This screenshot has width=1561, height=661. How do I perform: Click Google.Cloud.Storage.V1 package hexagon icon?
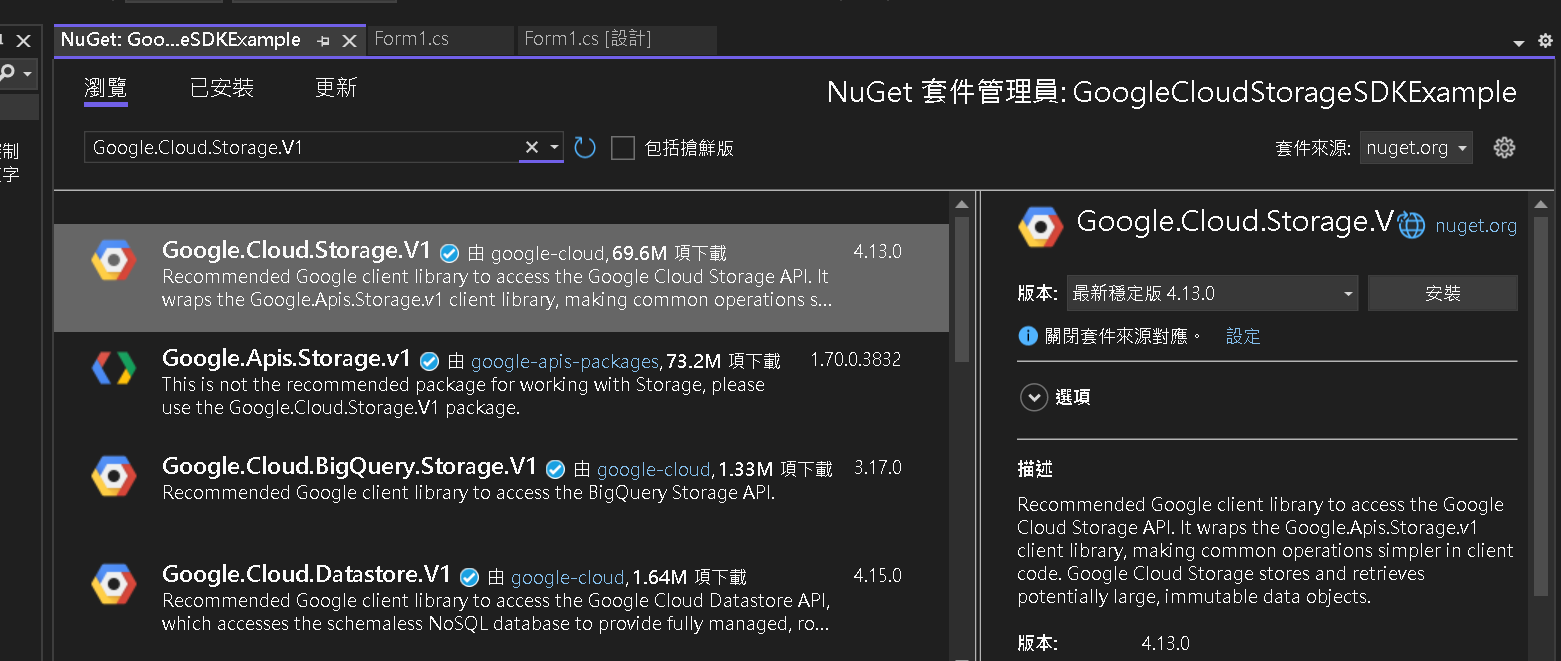[113, 261]
